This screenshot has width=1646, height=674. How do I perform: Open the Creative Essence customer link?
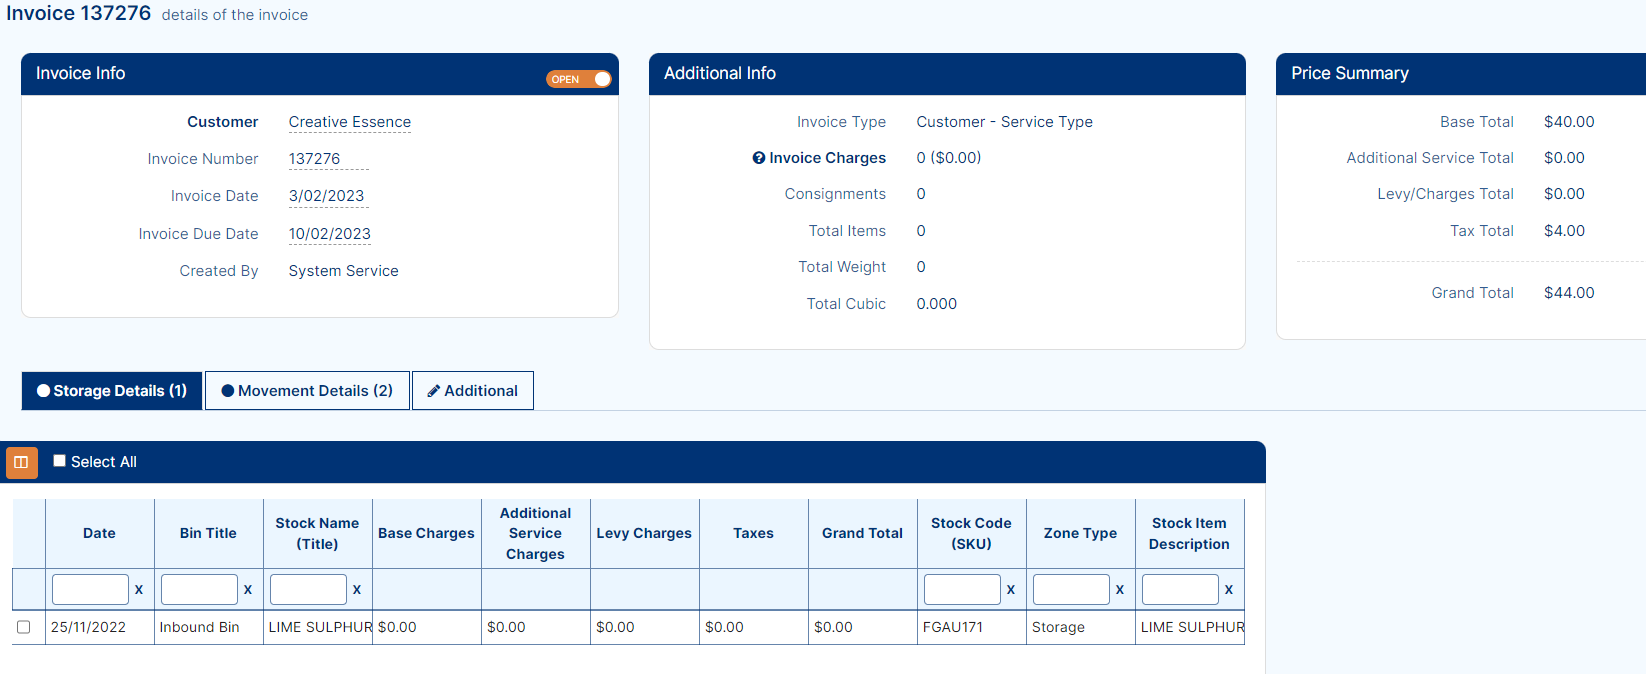350,122
